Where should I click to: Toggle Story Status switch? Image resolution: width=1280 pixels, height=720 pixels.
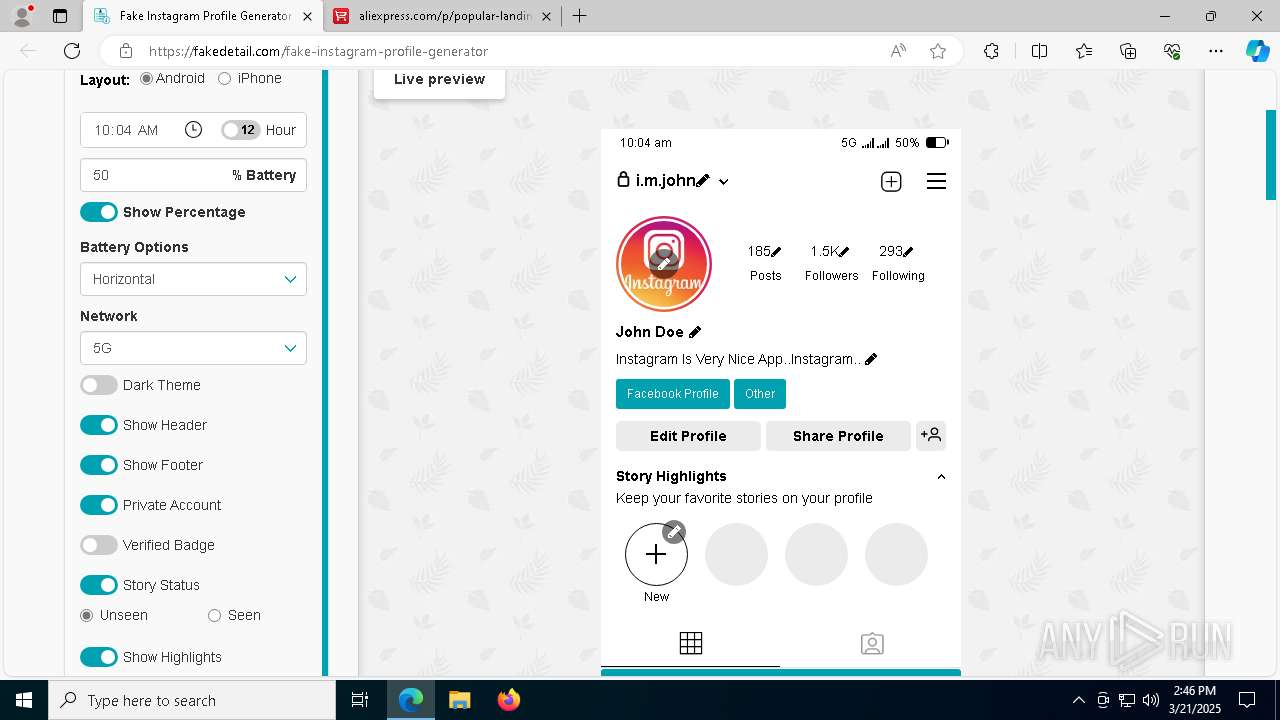99,585
